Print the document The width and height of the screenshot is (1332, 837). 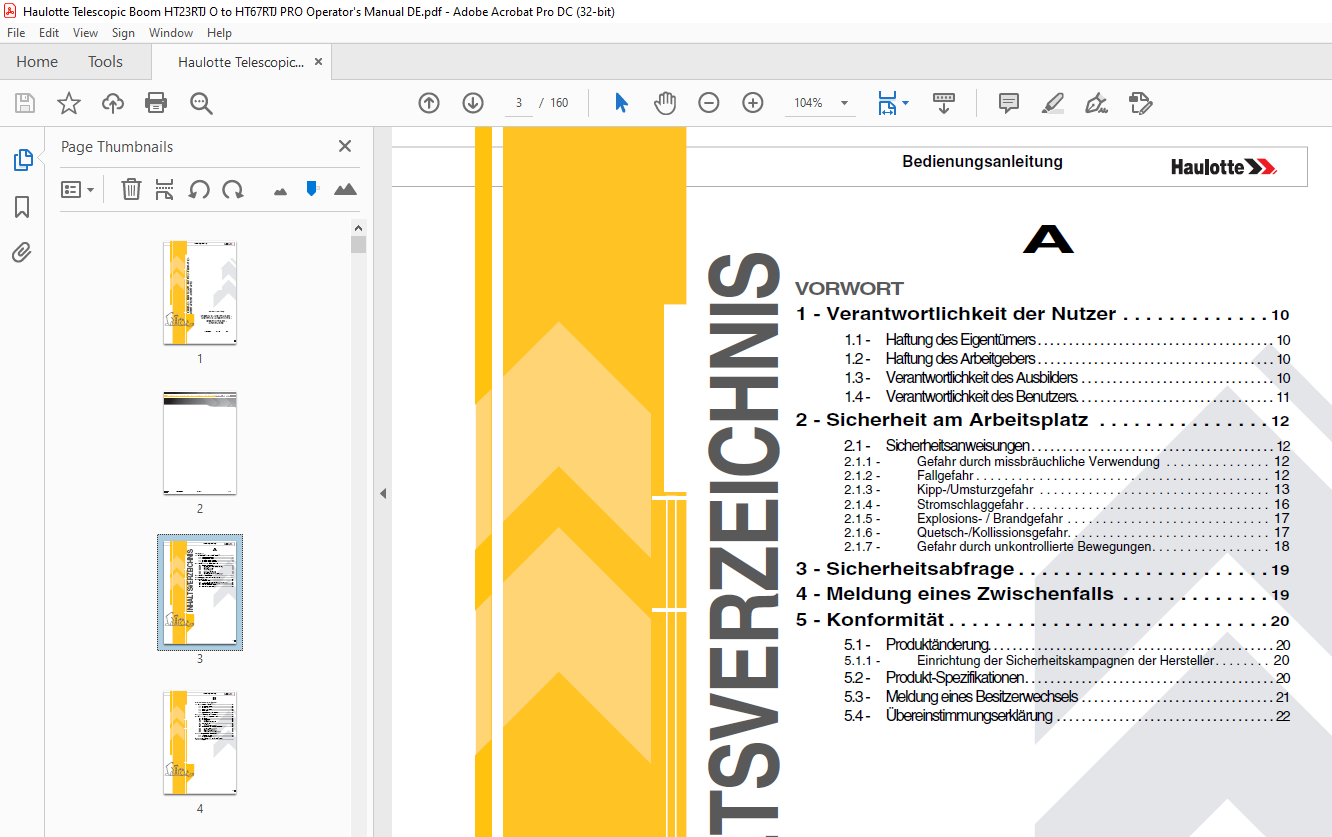coord(156,103)
